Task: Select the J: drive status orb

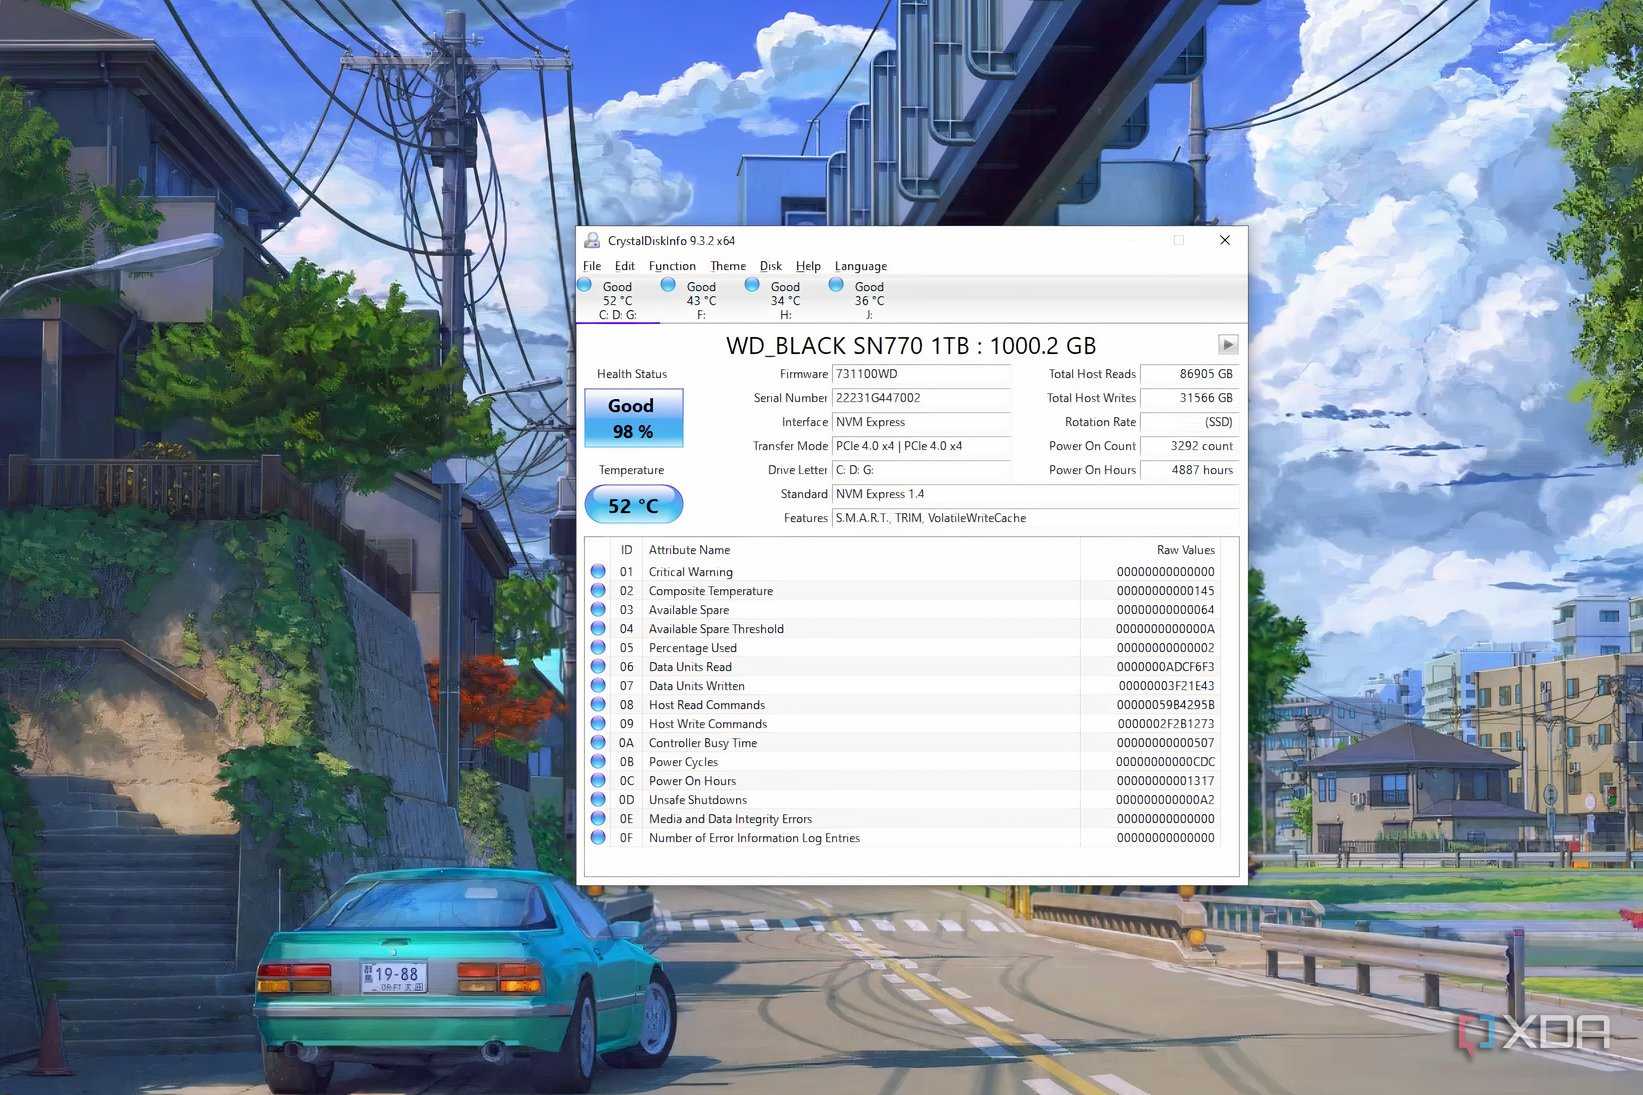Action: pyautogui.click(x=836, y=285)
